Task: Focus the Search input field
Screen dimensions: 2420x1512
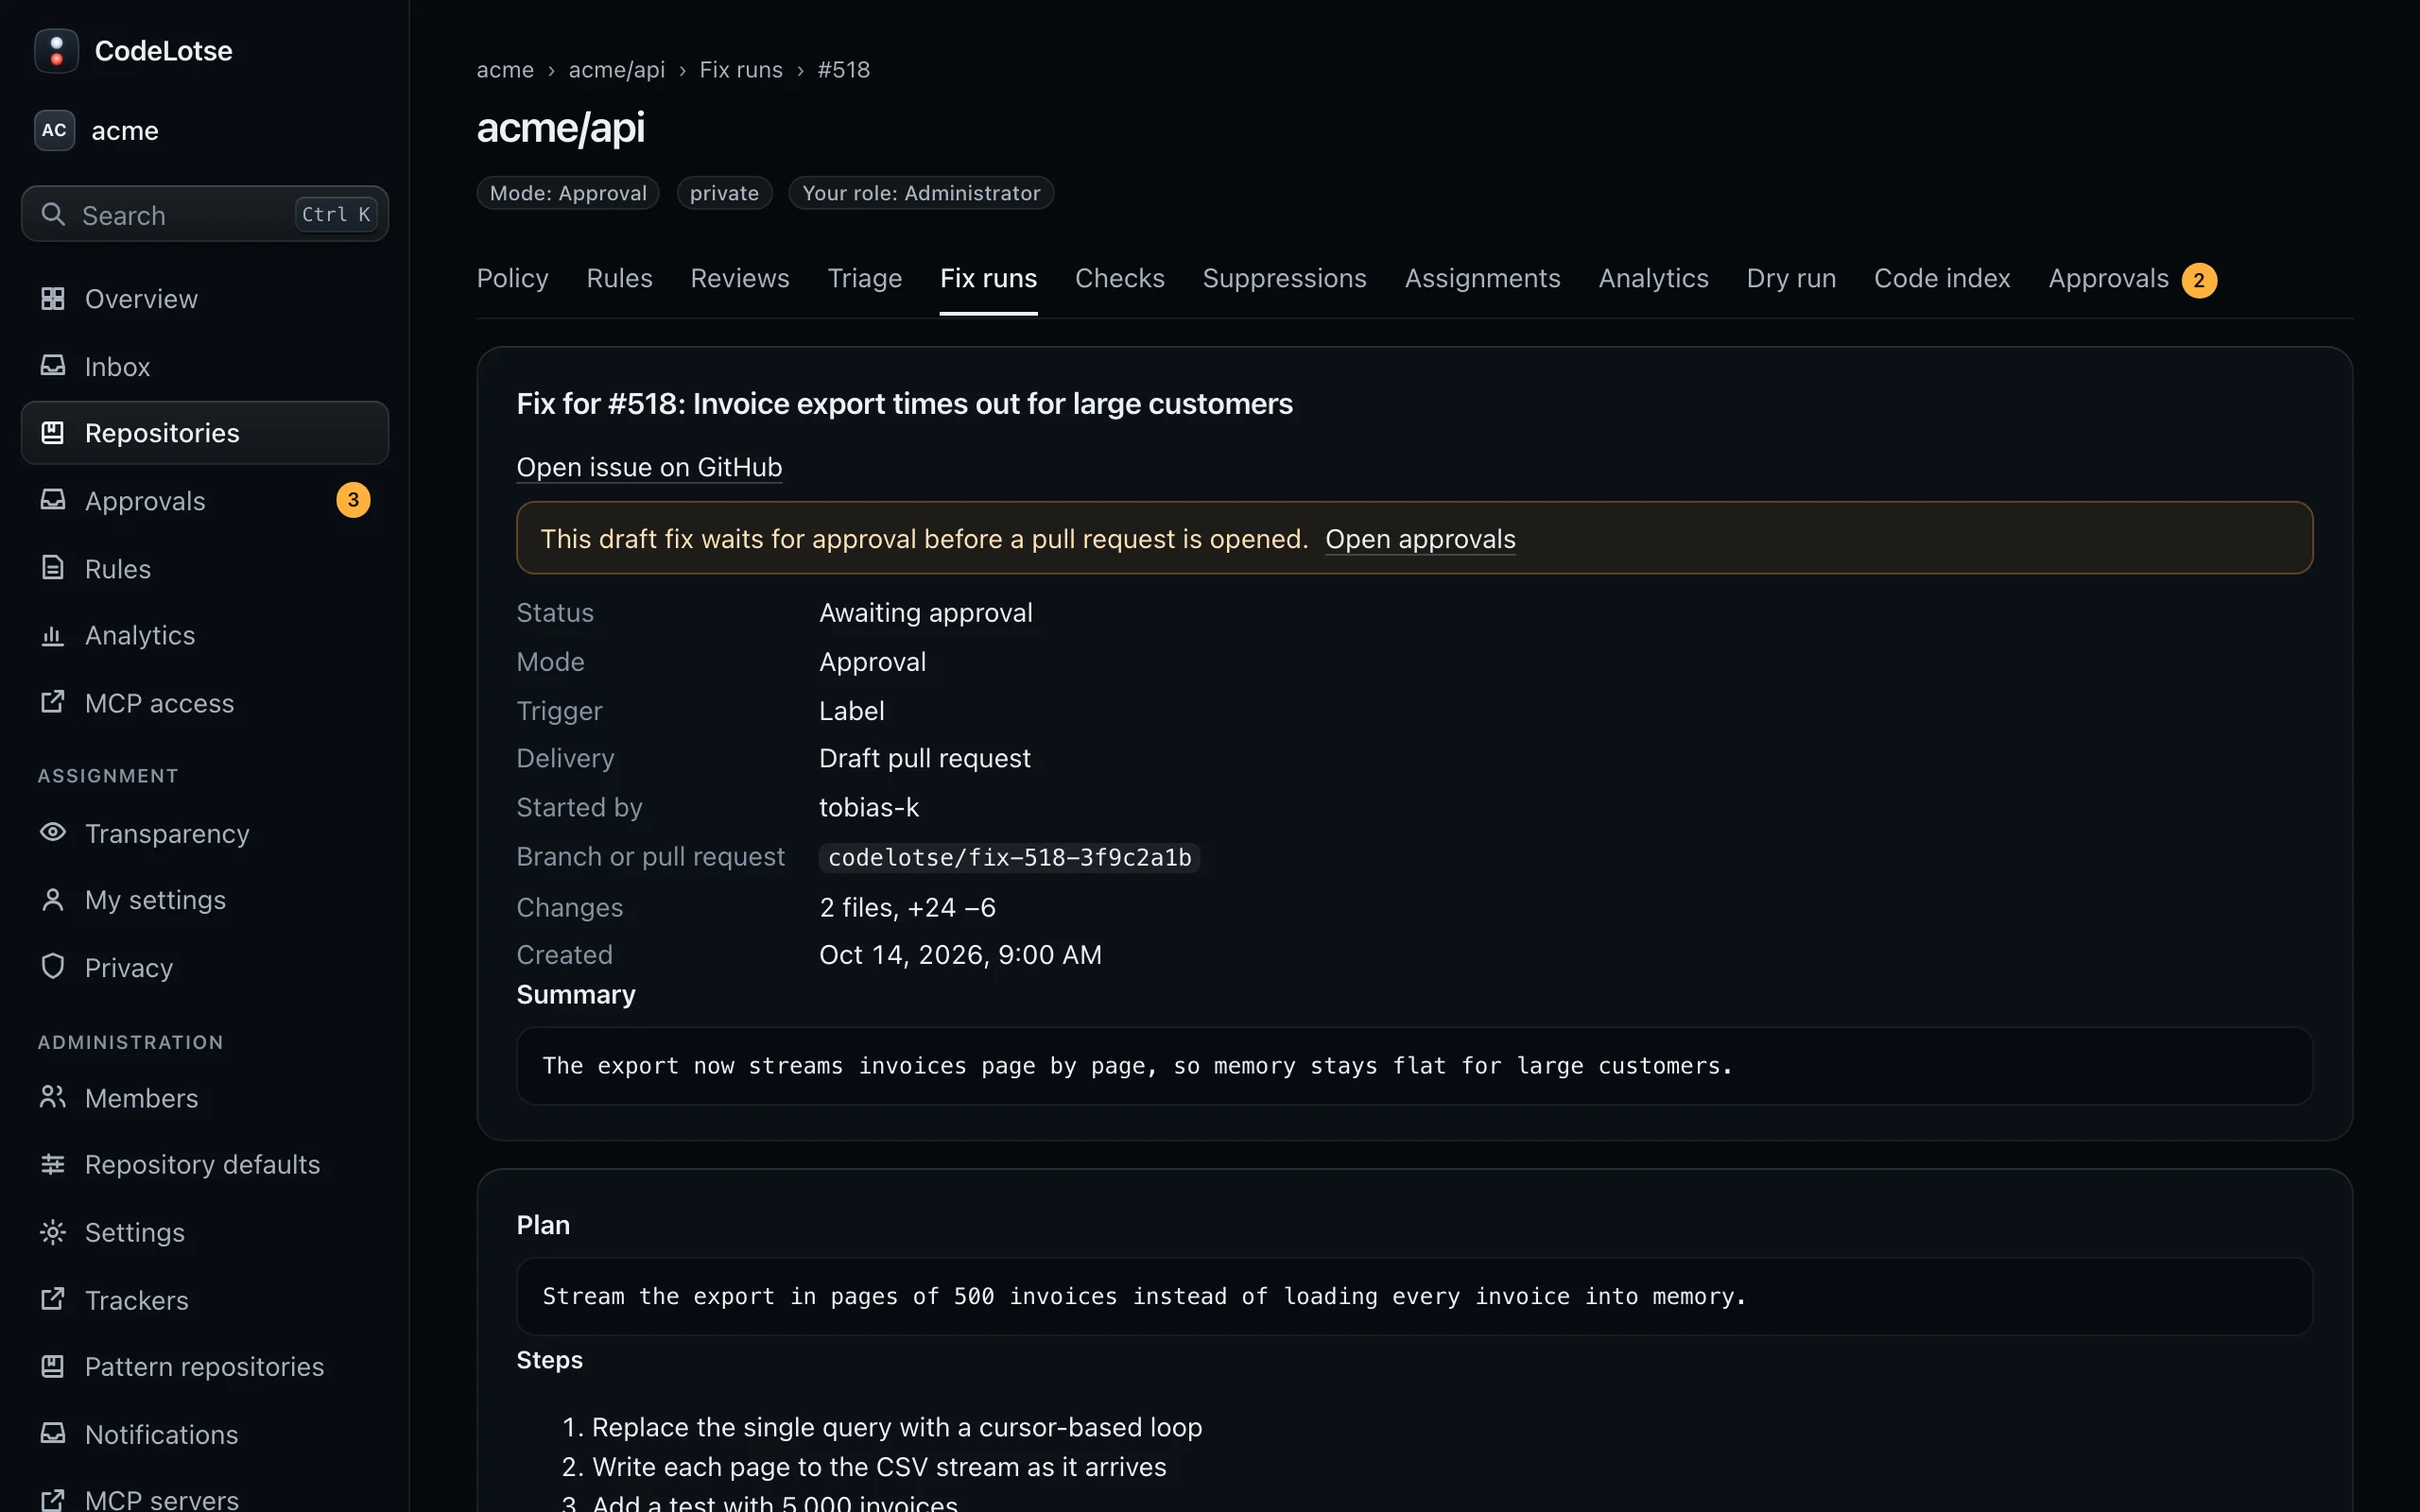Action: point(205,214)
